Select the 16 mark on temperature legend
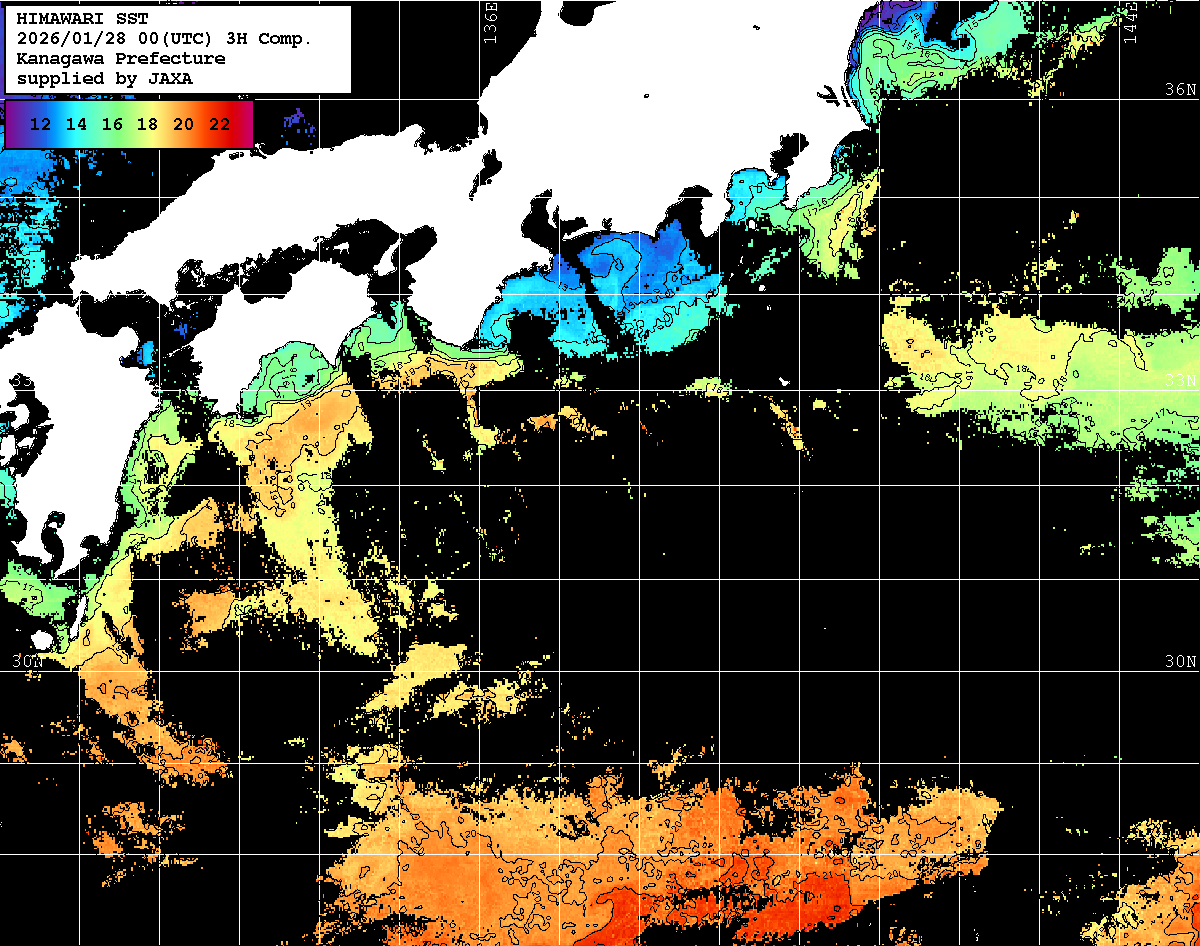Image resolution: width=1200 pixels, height=946 pixels. (x=112, y=124)
